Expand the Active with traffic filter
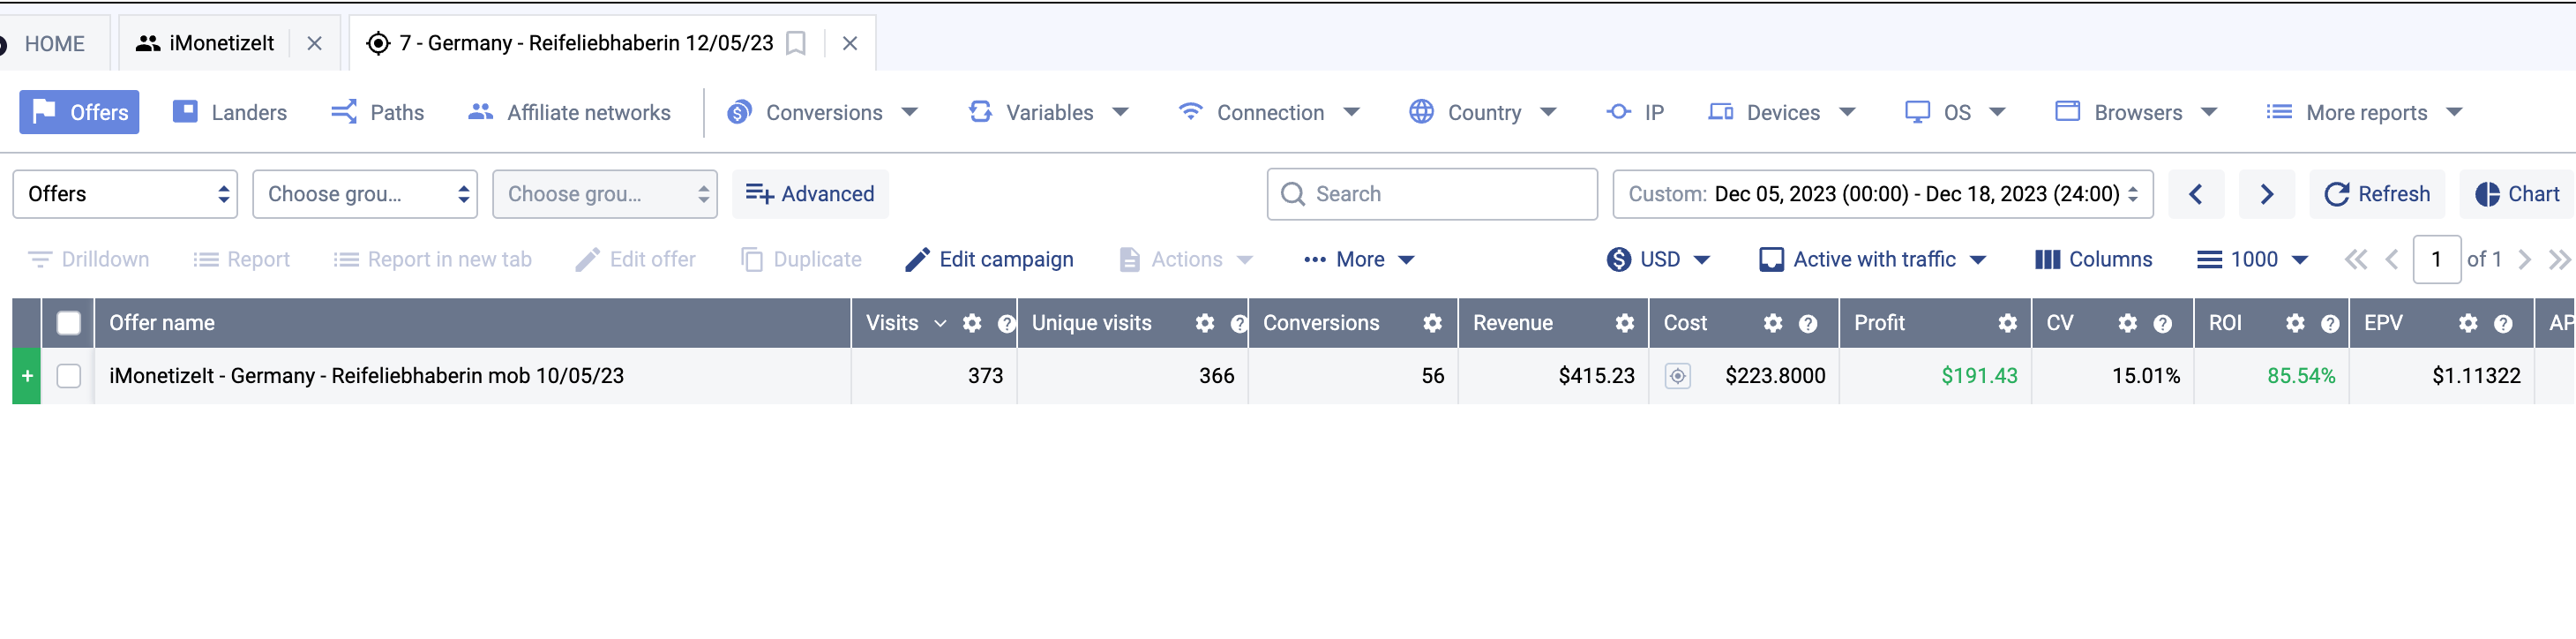This screenshot has height=639, width=2576. tap(1873, 260)
